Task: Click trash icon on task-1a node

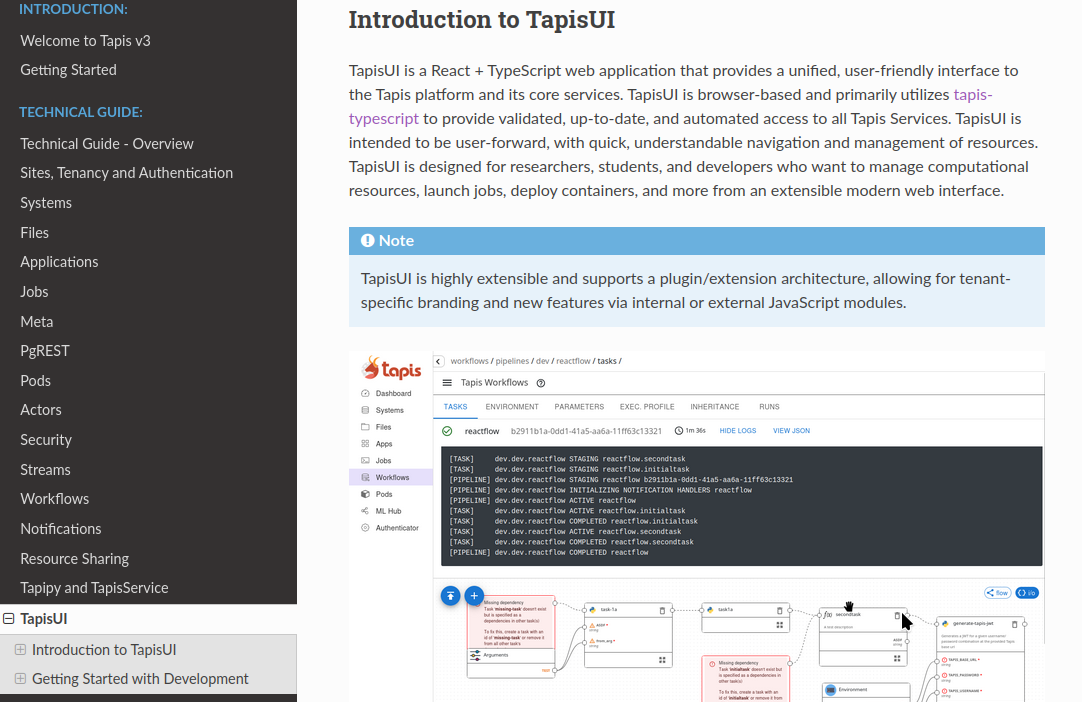Action: tap(662, 610)
